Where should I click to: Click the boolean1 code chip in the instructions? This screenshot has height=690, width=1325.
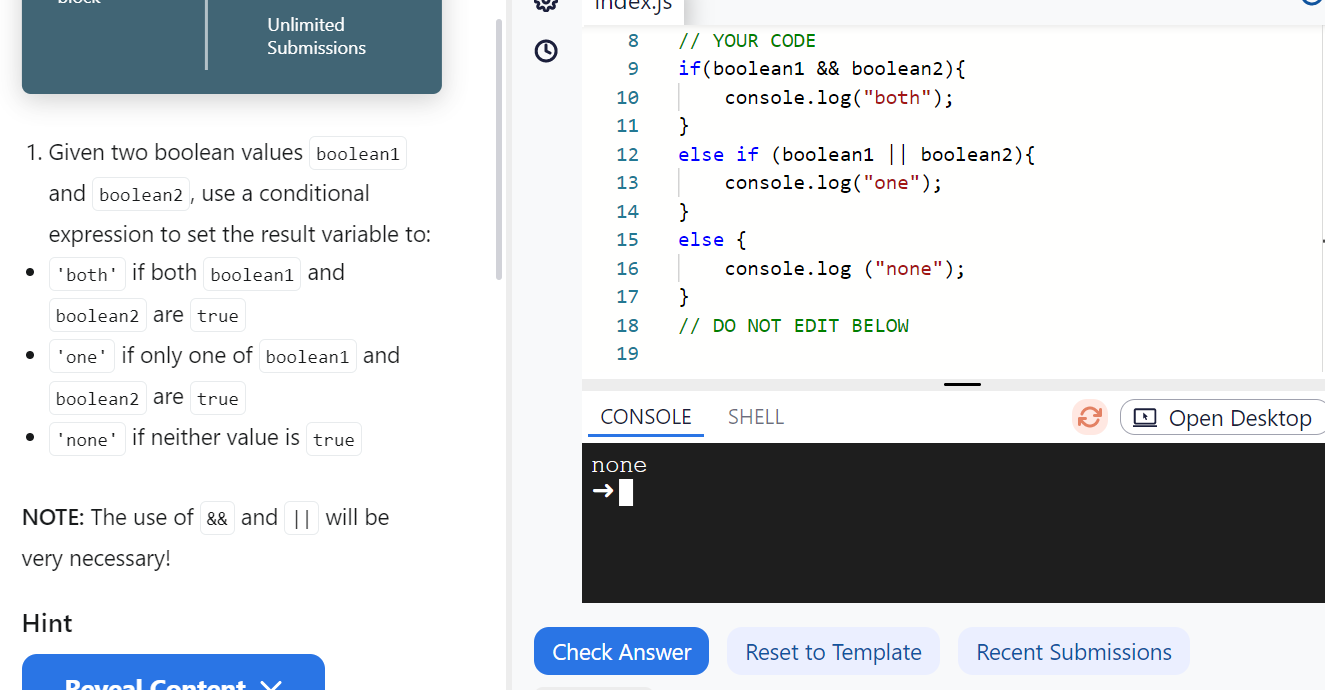[x=357, y=153]
